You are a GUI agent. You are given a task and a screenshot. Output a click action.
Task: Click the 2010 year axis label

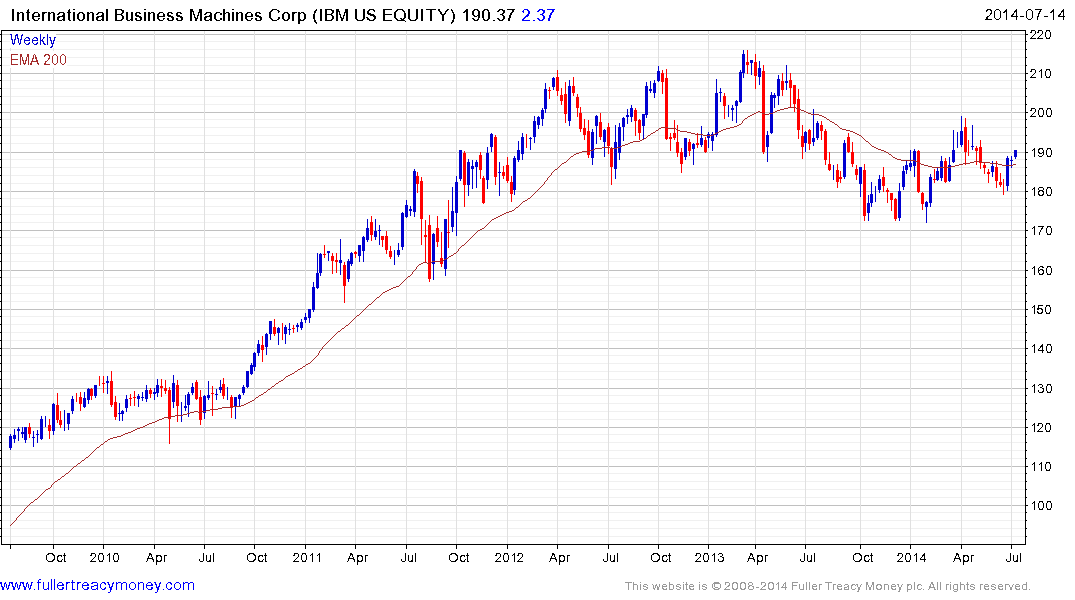pos(104,557)
